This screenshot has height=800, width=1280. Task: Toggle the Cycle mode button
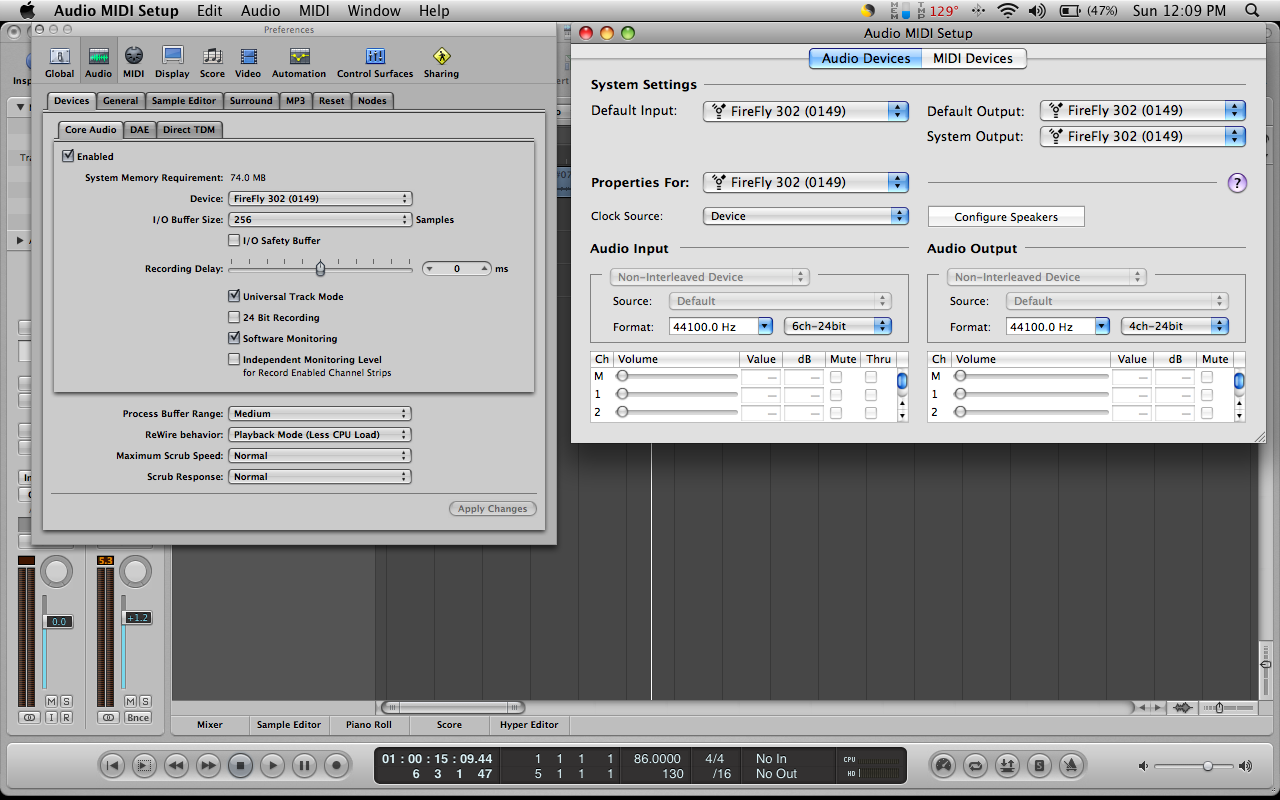[974, 766]
